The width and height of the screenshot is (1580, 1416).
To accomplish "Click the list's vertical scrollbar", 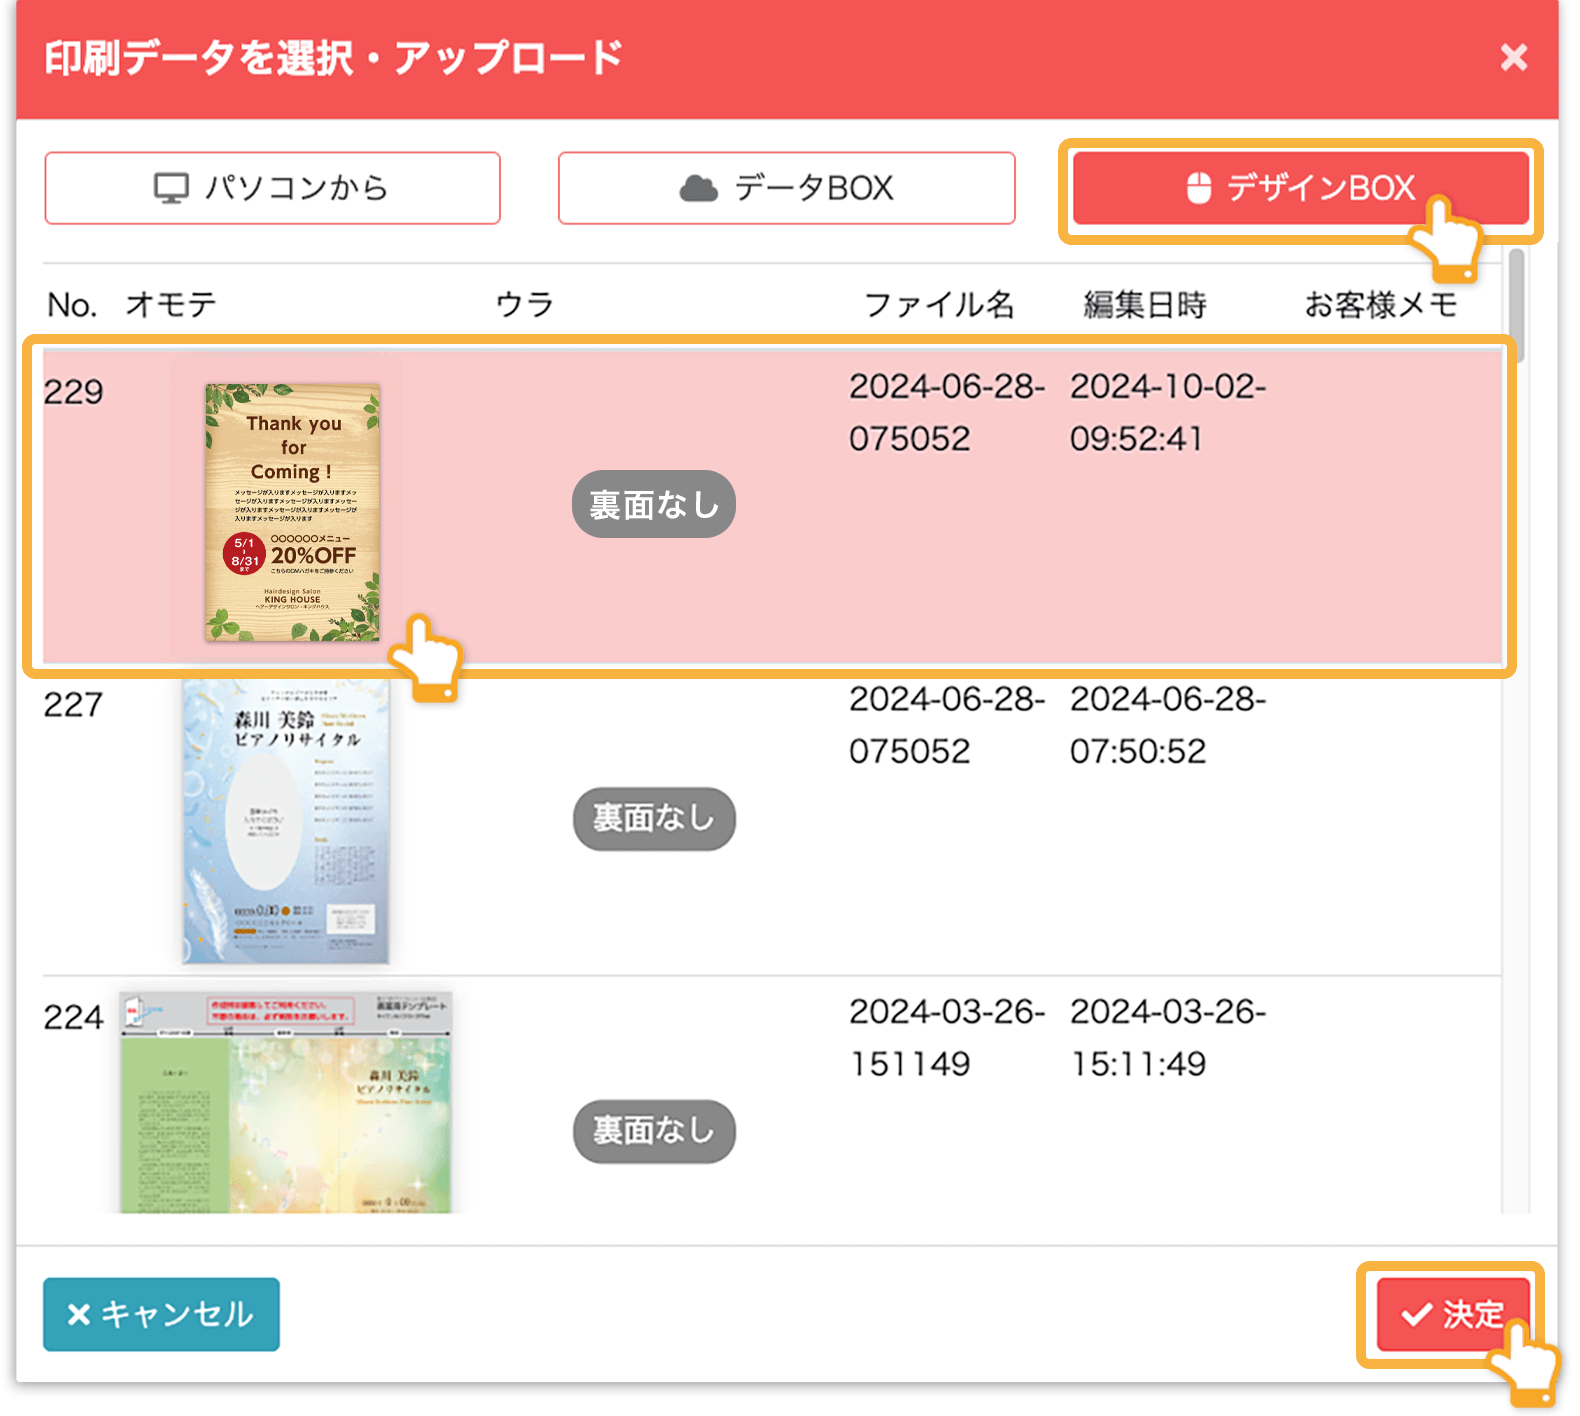I will (1516, 300).
